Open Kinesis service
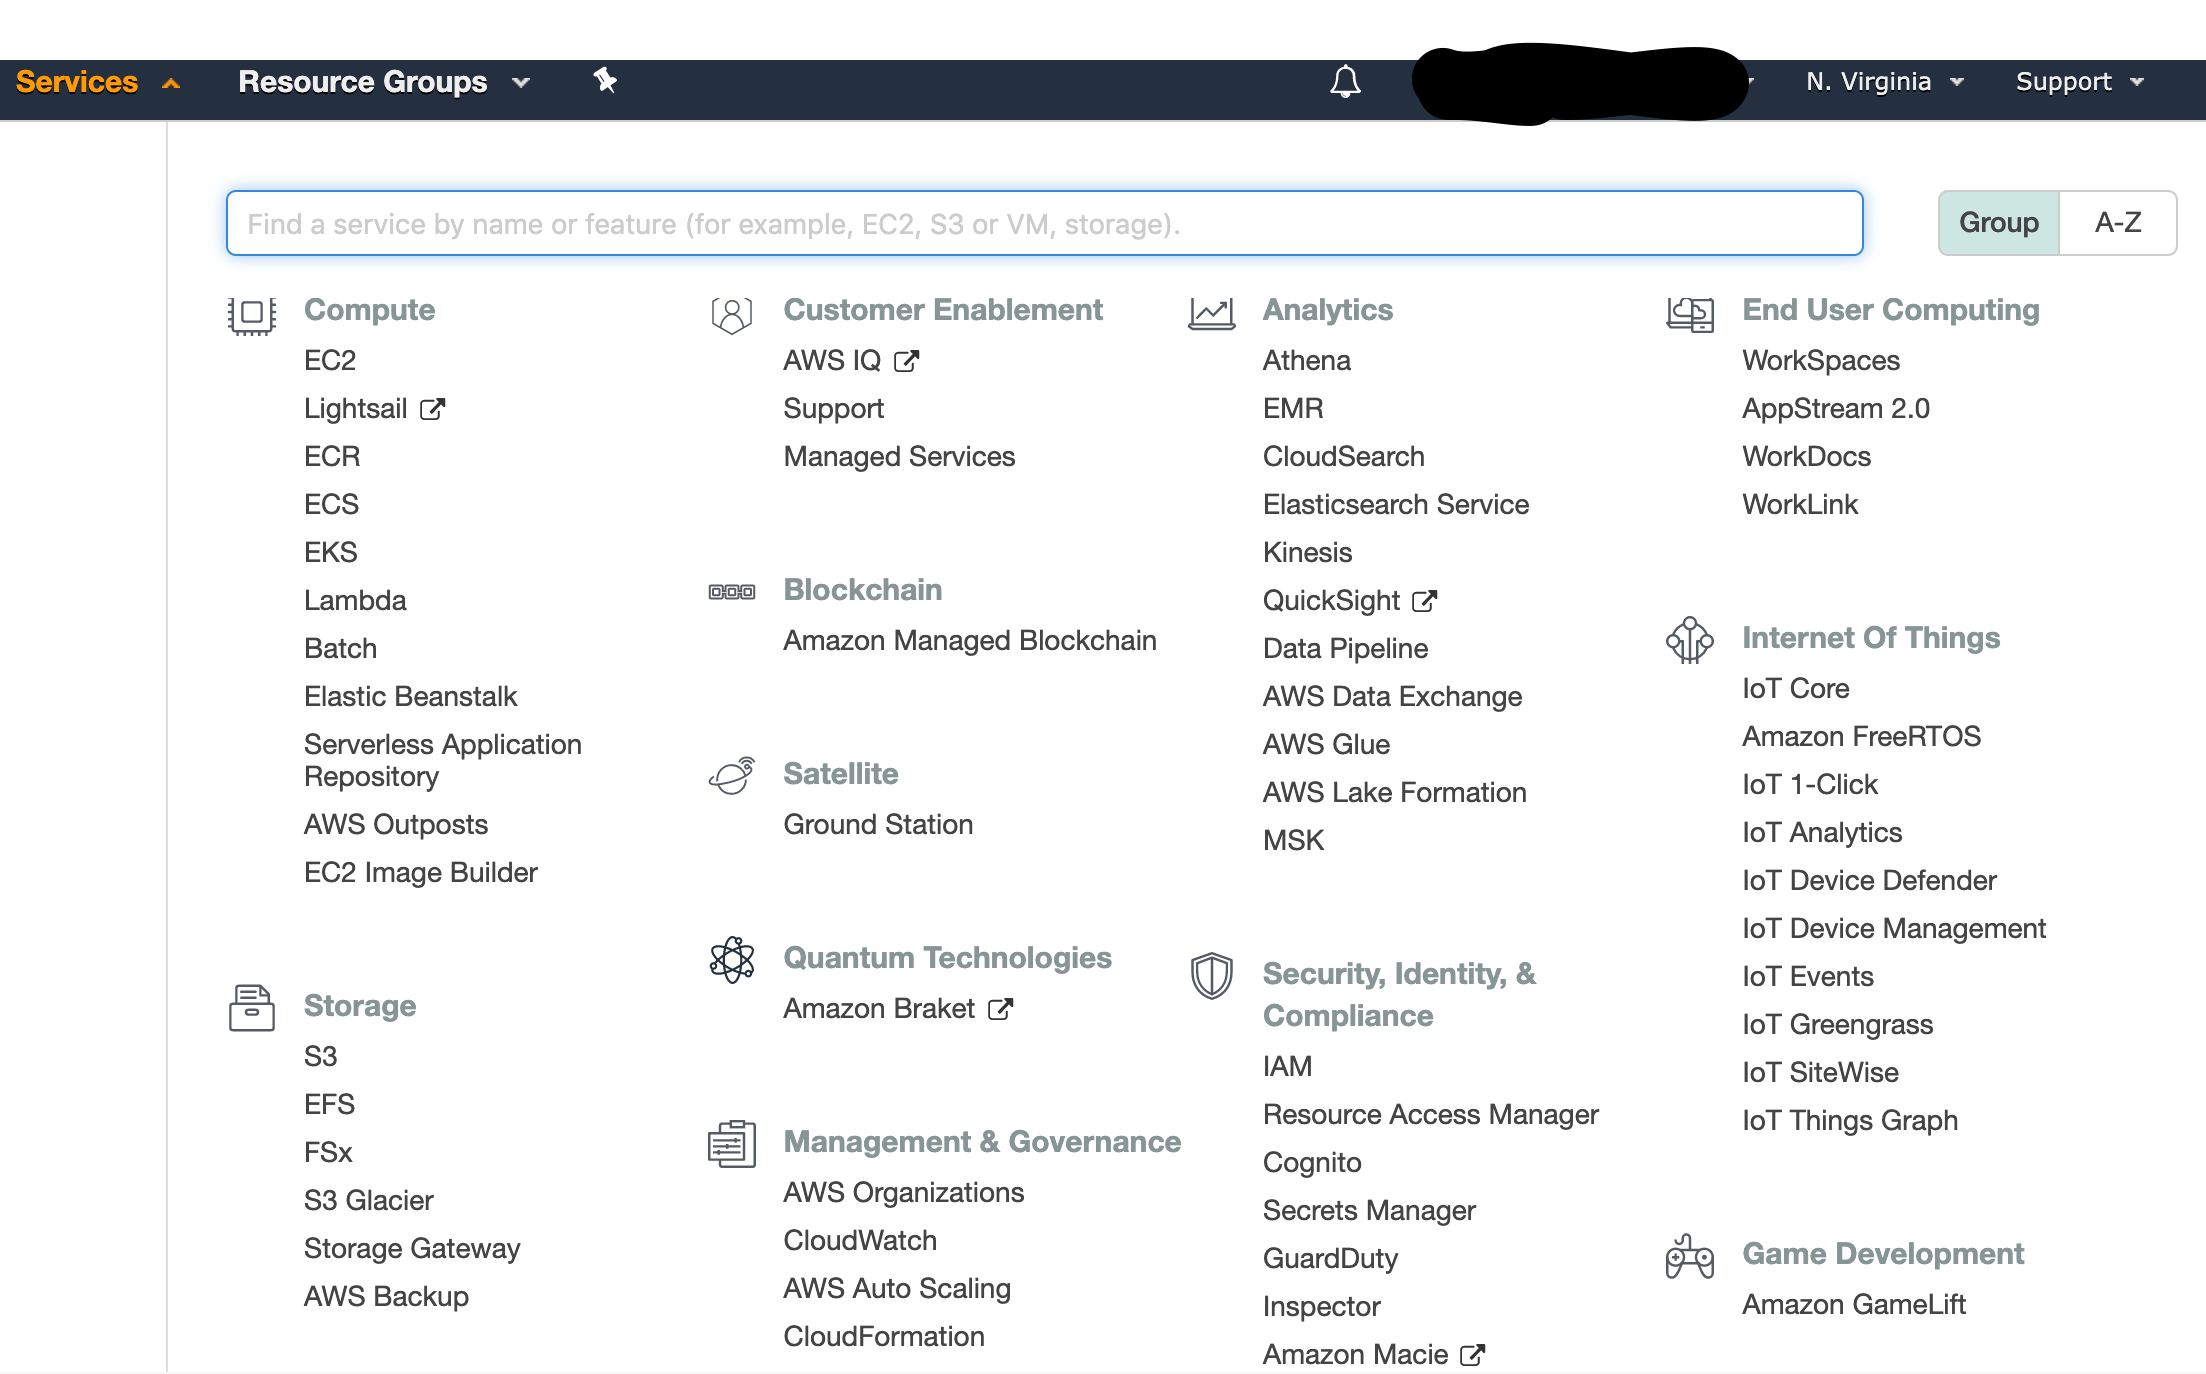This screenshot has height=1374, width=2206. (1307, 552)
